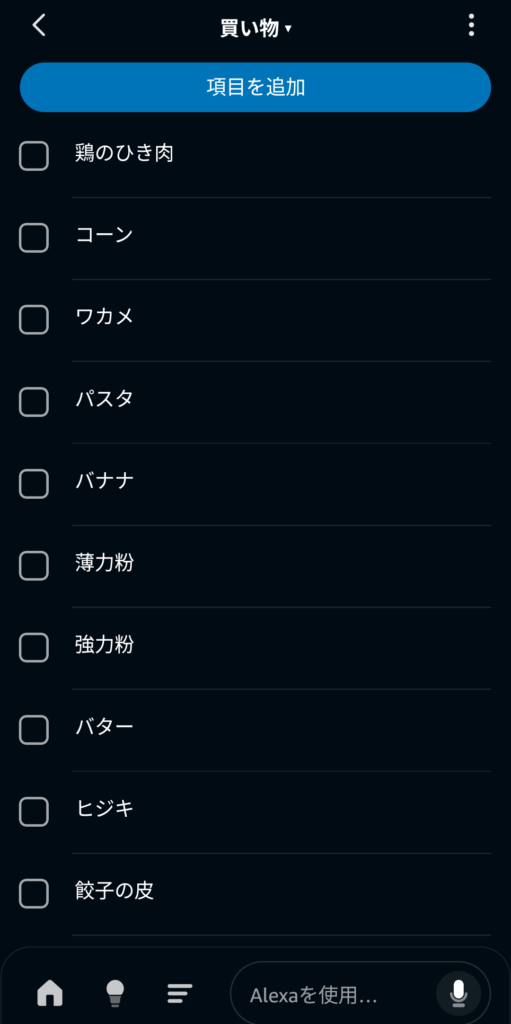Viewport: 511px width, 1024px height.
Task: Expand the 買い物 list dropdown
Action: 256,28
